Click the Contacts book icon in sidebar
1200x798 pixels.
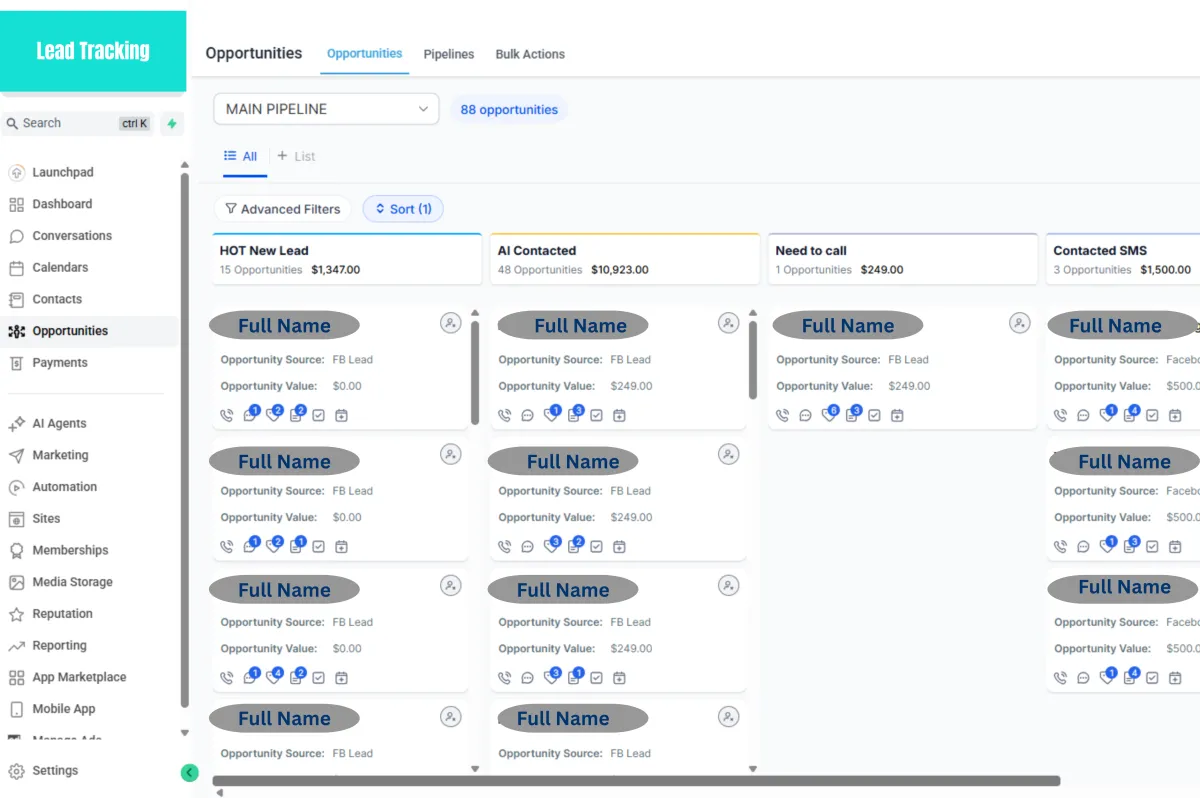pyautogui.click(x=16, y=299)
